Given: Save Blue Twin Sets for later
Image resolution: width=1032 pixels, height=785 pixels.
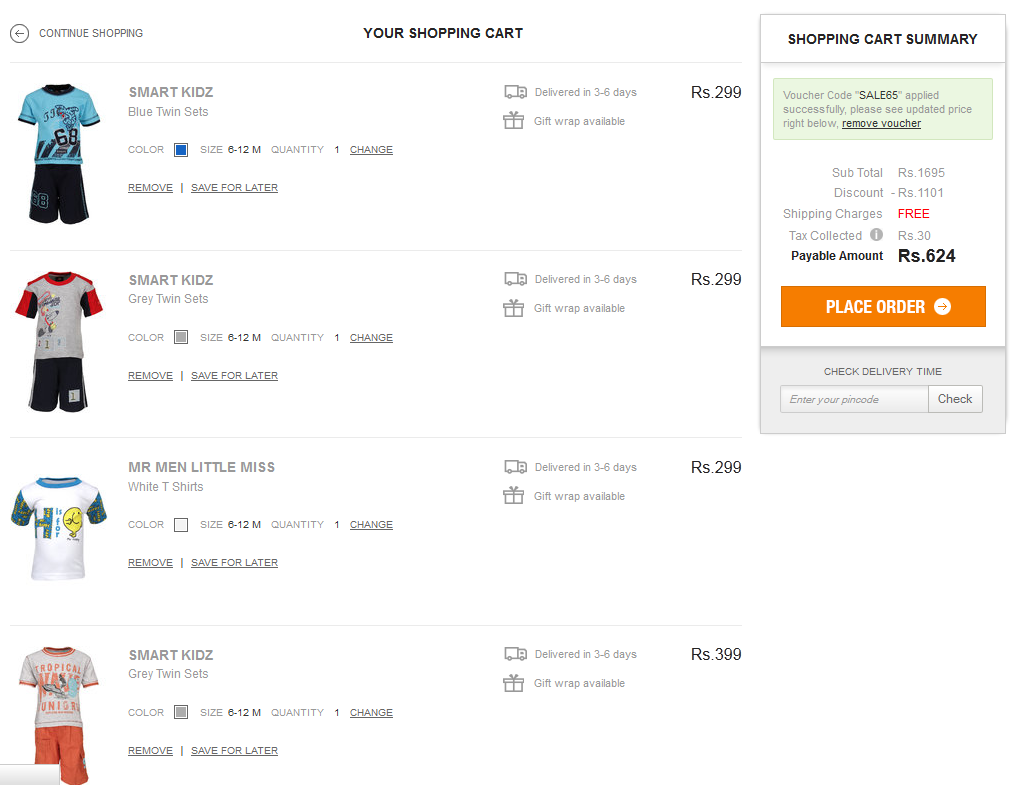Looking at the screenshot, I should 234,188.
